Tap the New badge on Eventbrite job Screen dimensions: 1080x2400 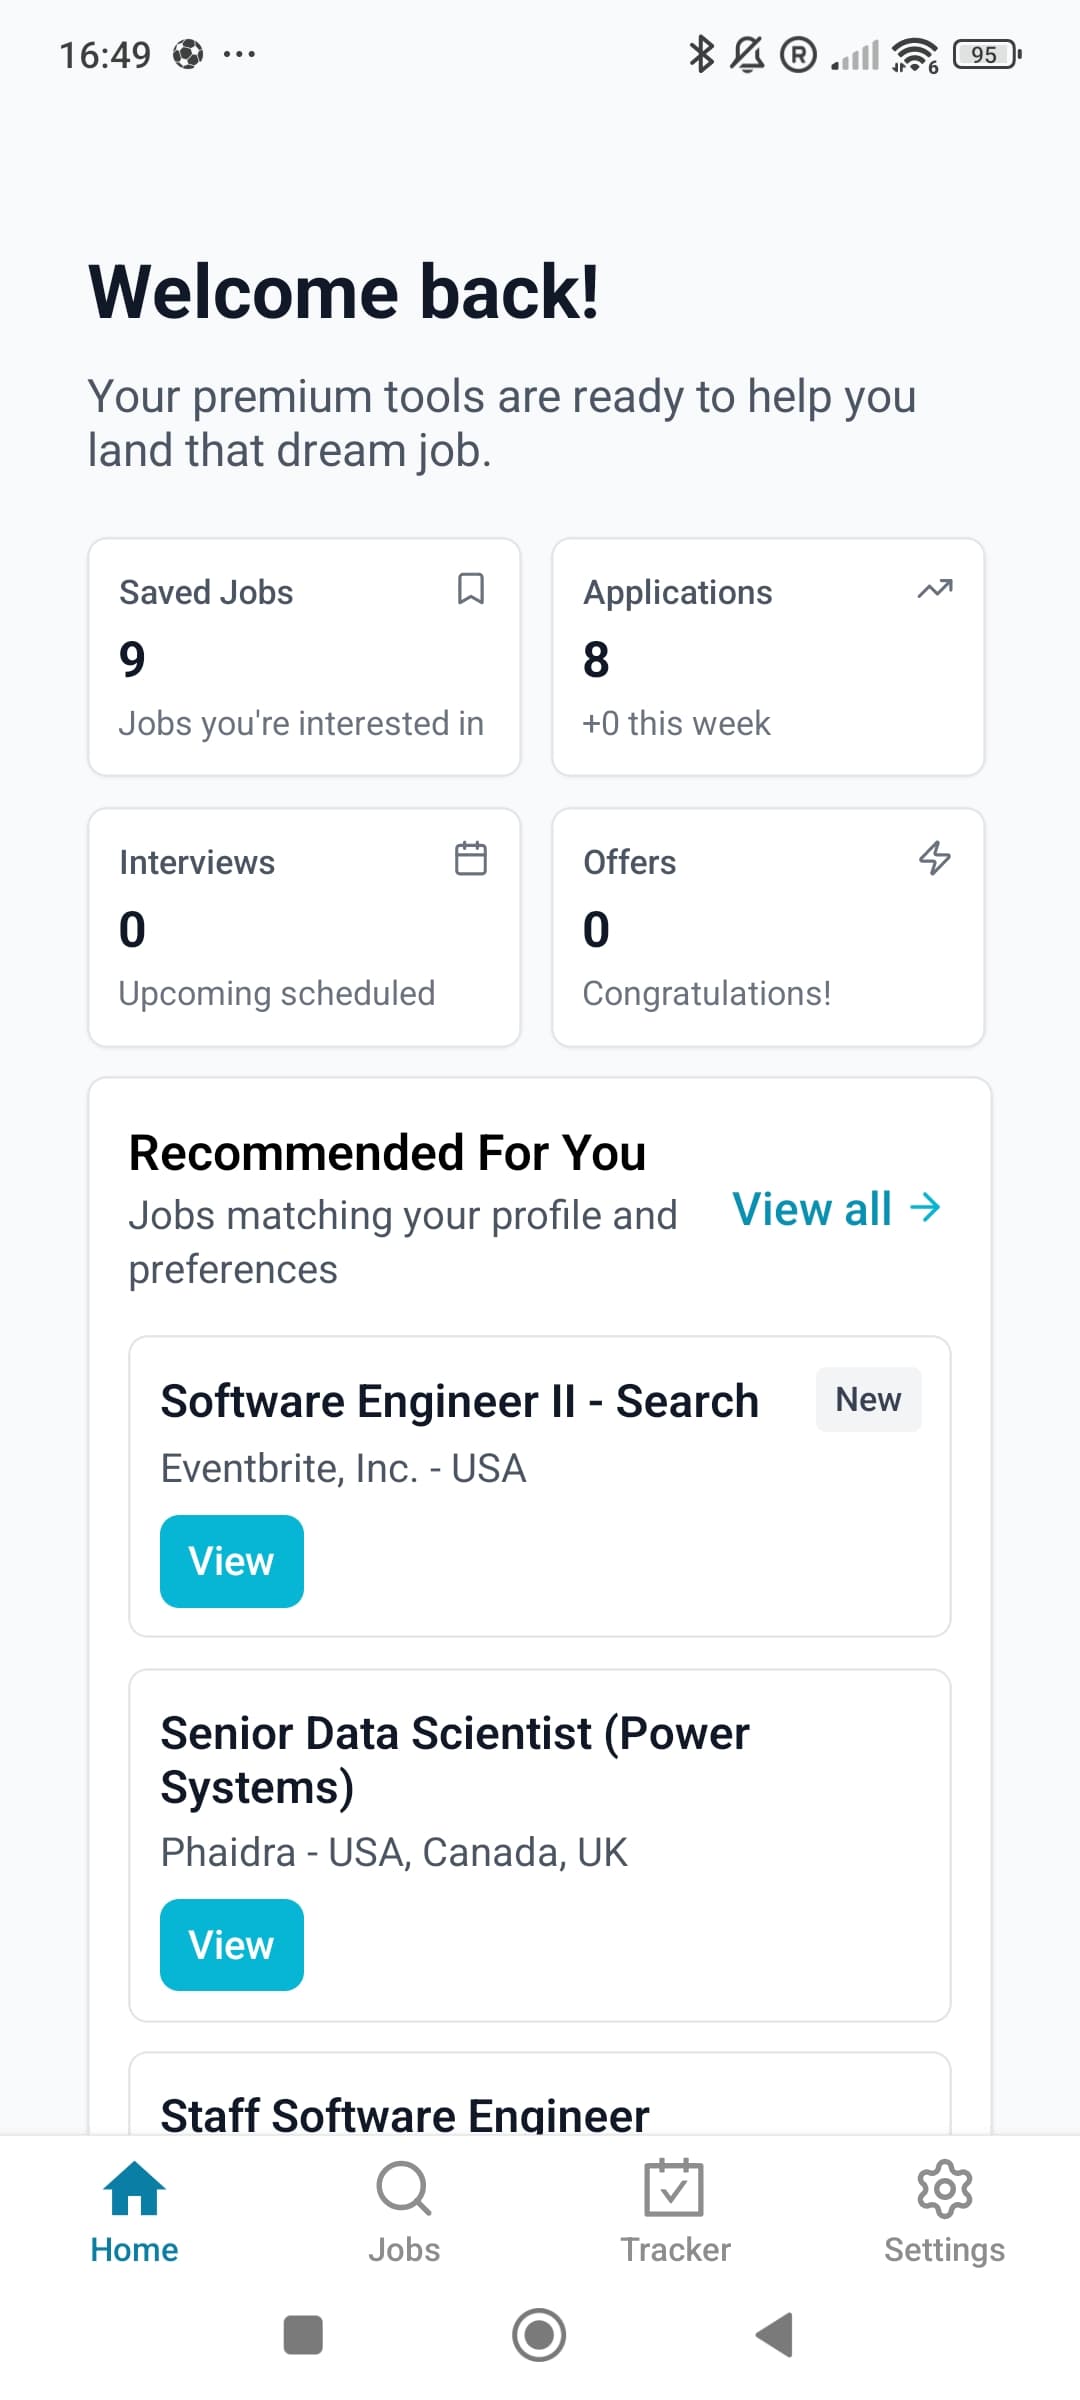(x=868, y=1399)
